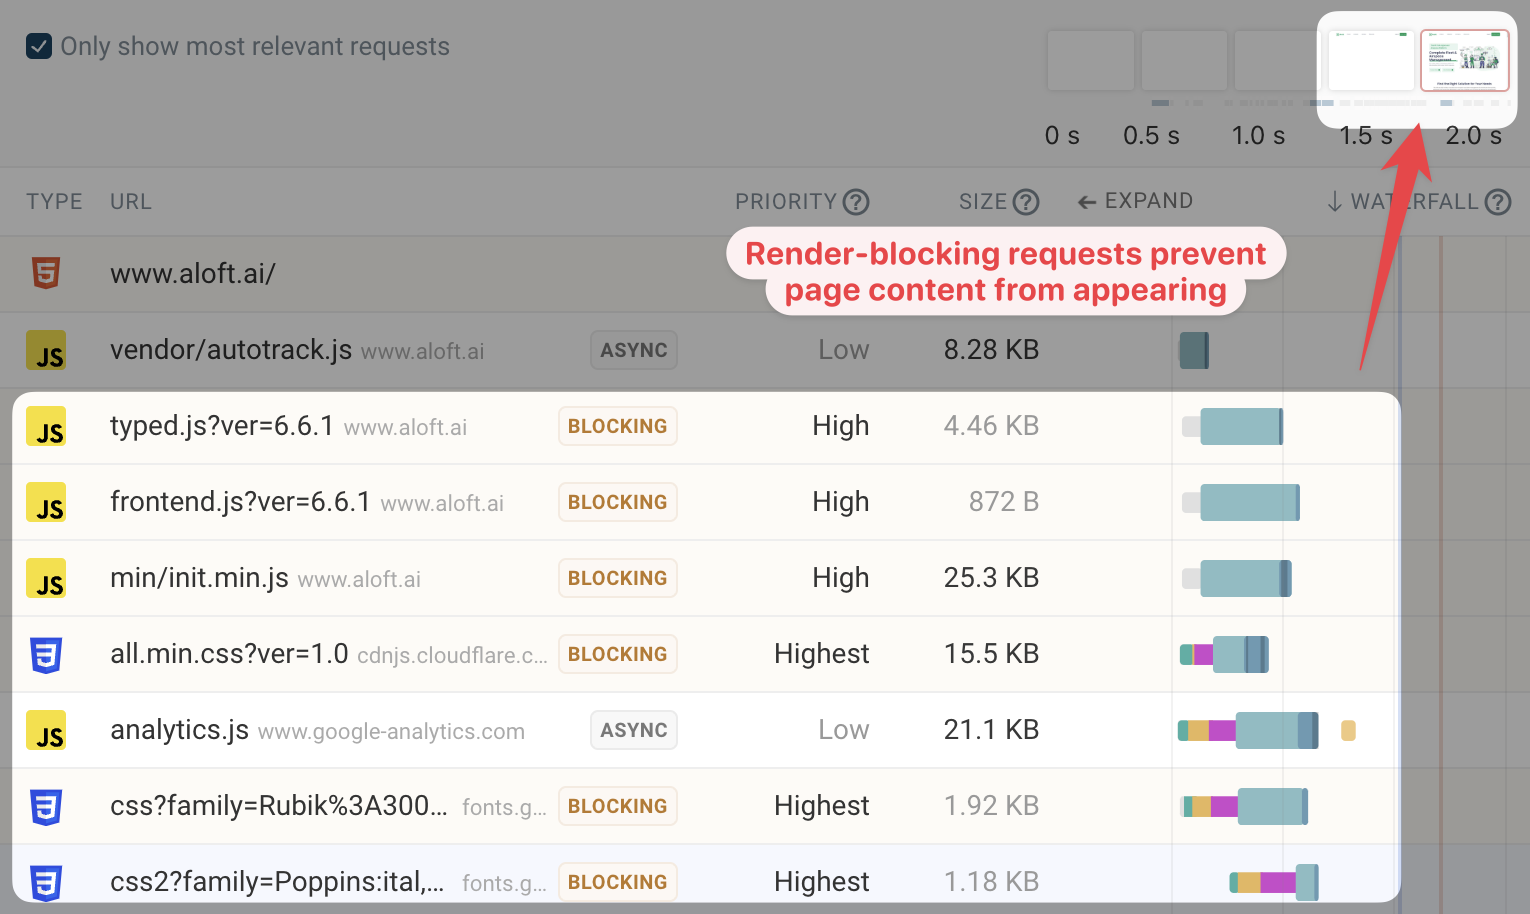This screenshot has height=914, width=1530.
Task: Click the waterfall bar for autotrack.js
Action: [1194, 350]
